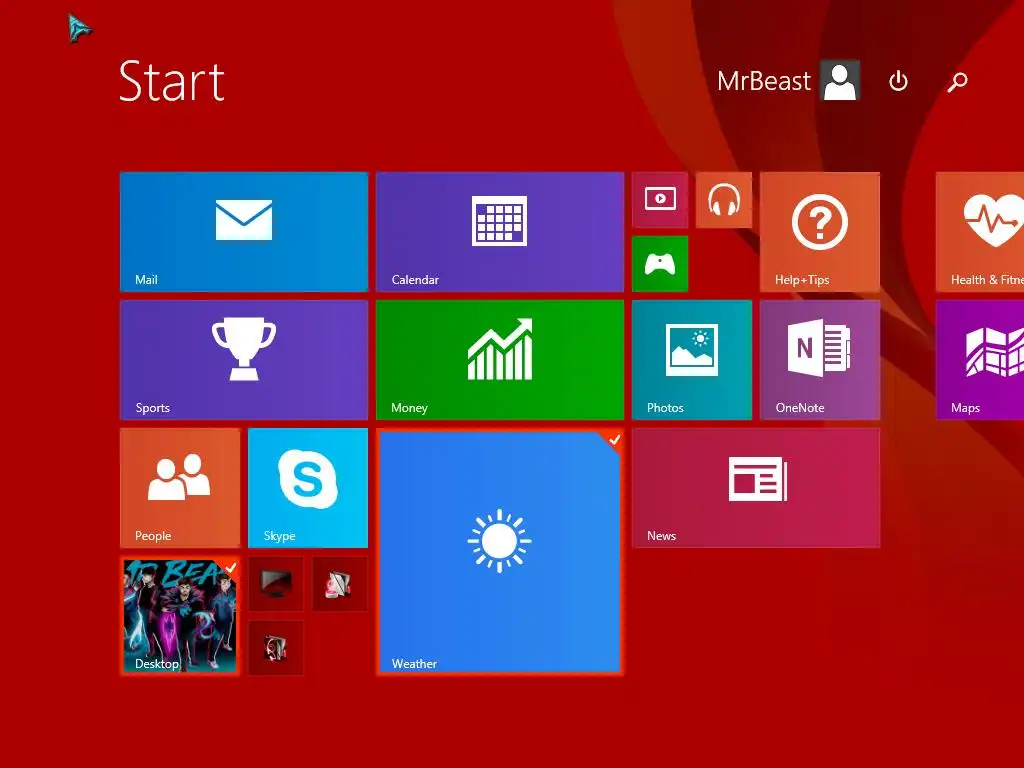Open the small monitor icon tile
The height and width of the screenshot is (768, 1024).
(x=276, y=584)
